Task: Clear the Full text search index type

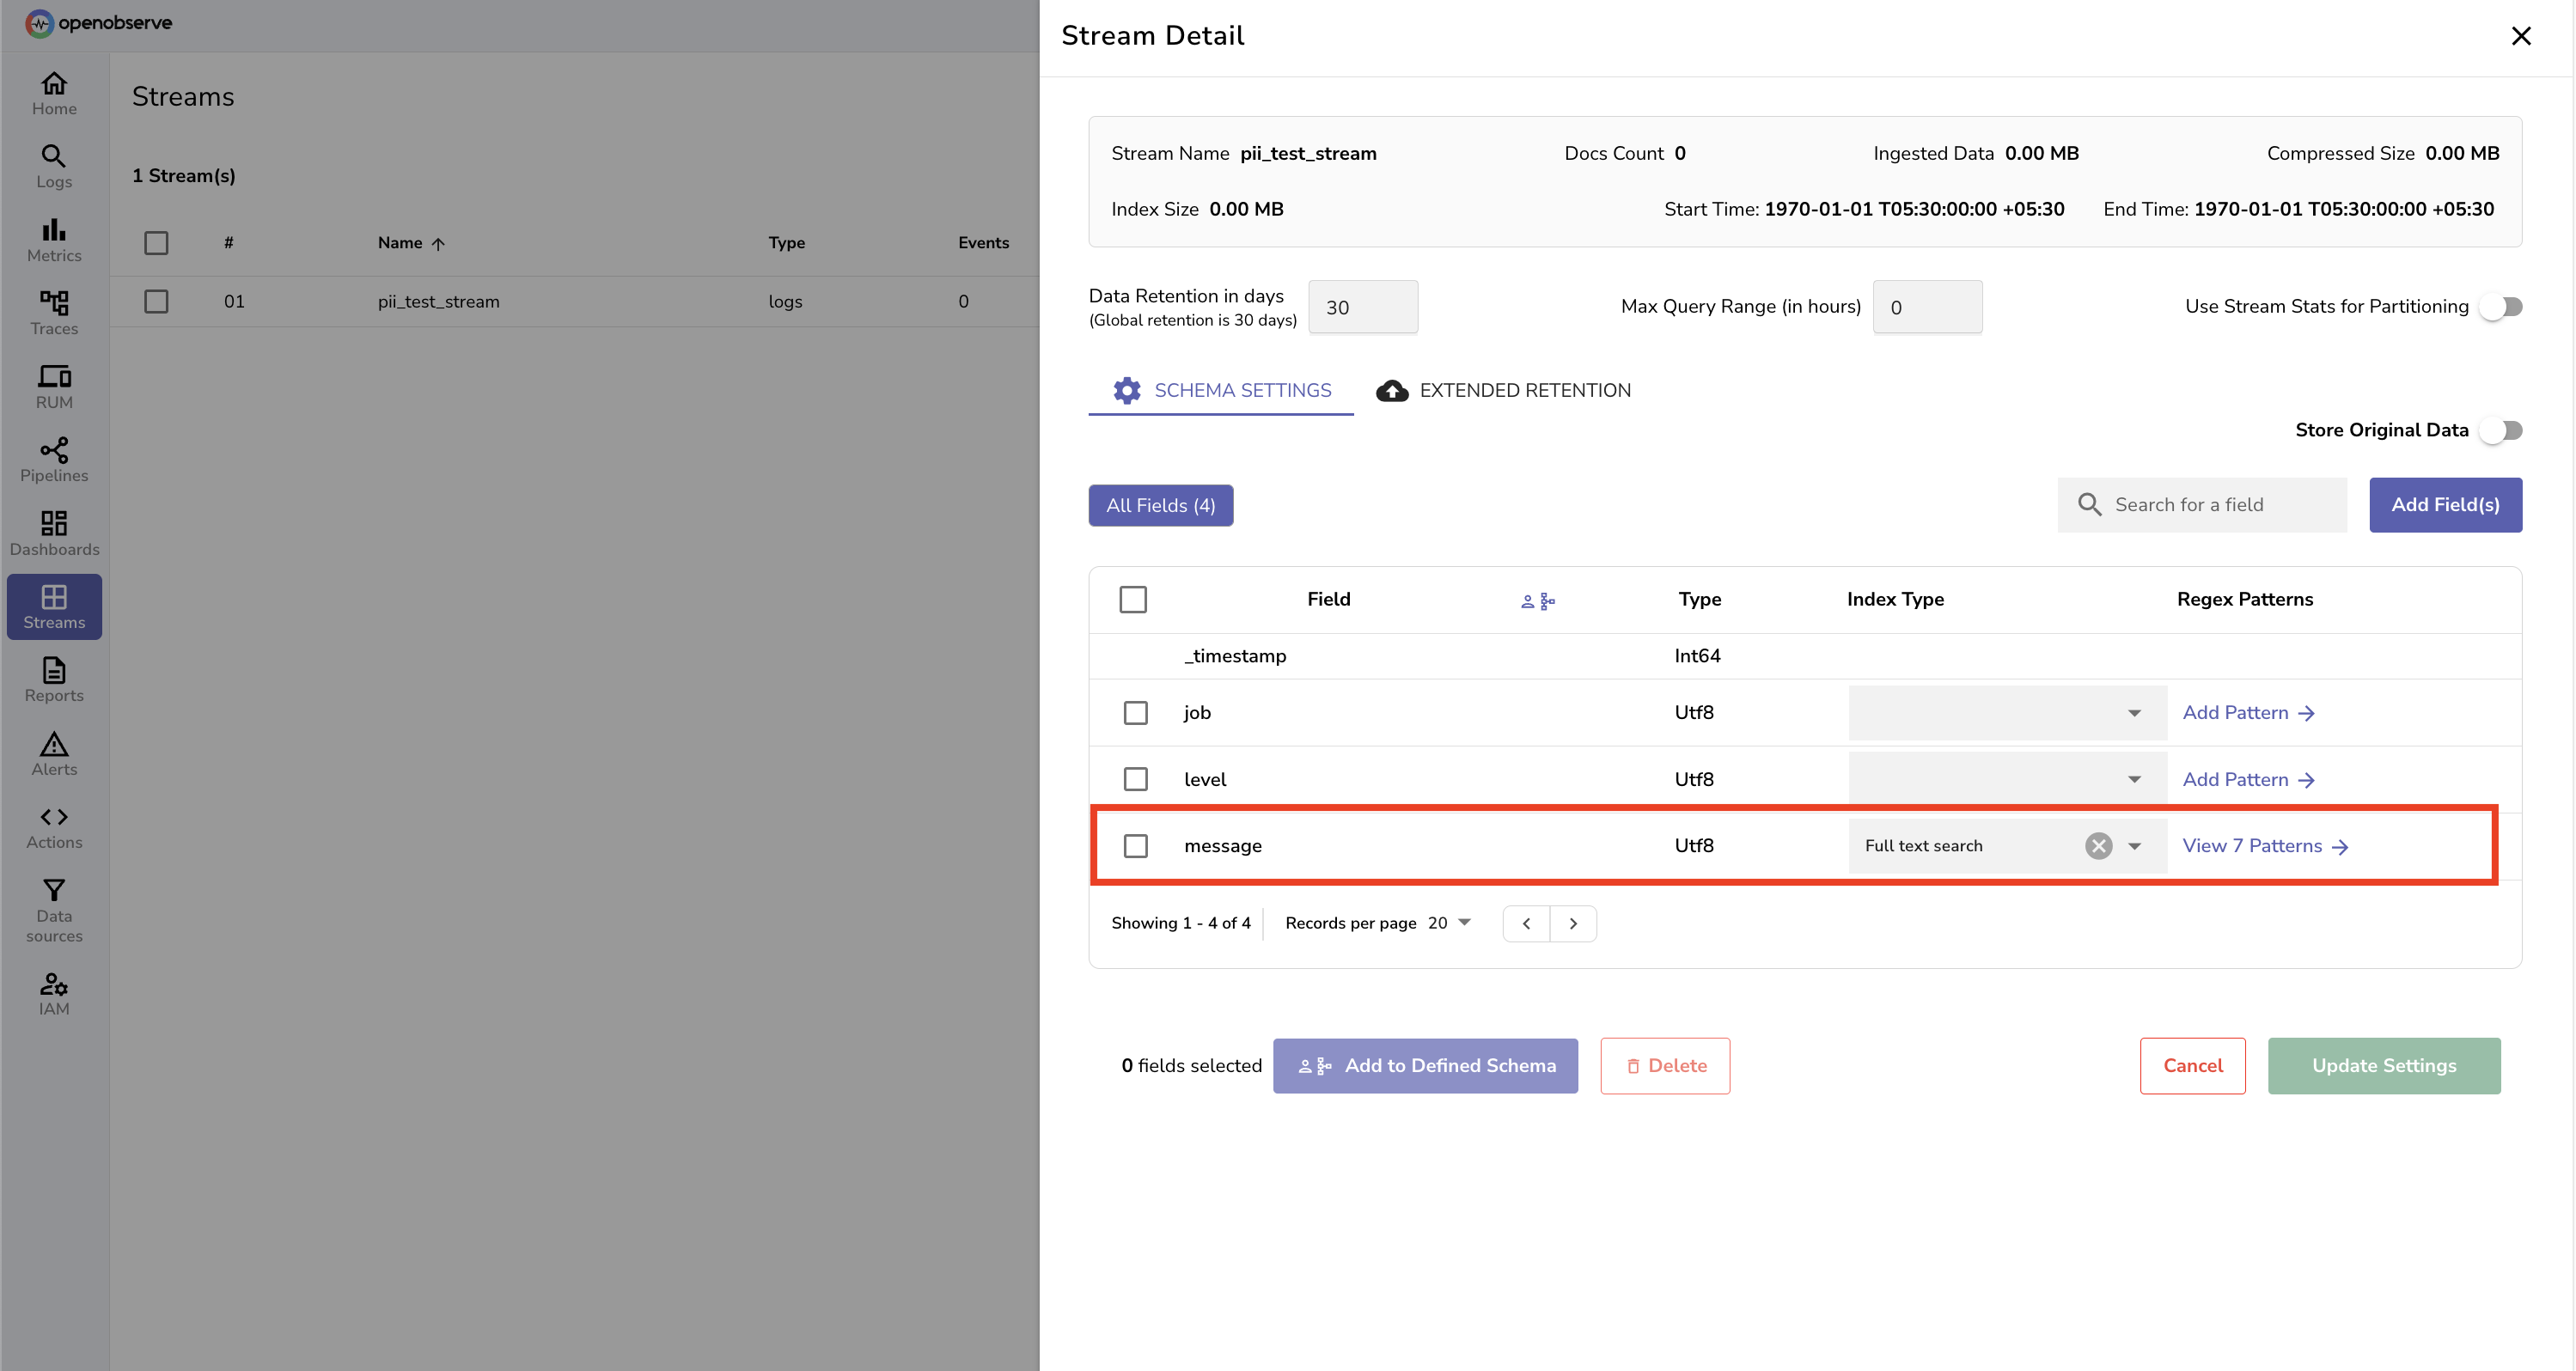Action: pos(2098,846)
